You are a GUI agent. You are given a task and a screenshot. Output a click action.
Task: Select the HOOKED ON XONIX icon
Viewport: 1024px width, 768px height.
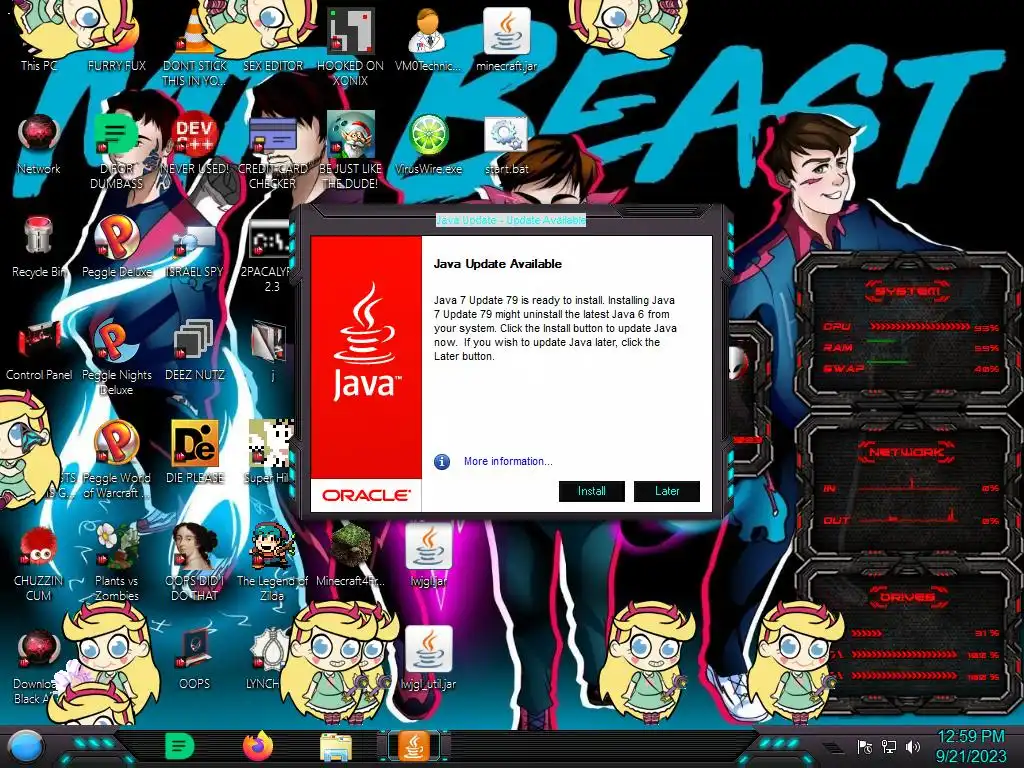[x=351, y=46]
